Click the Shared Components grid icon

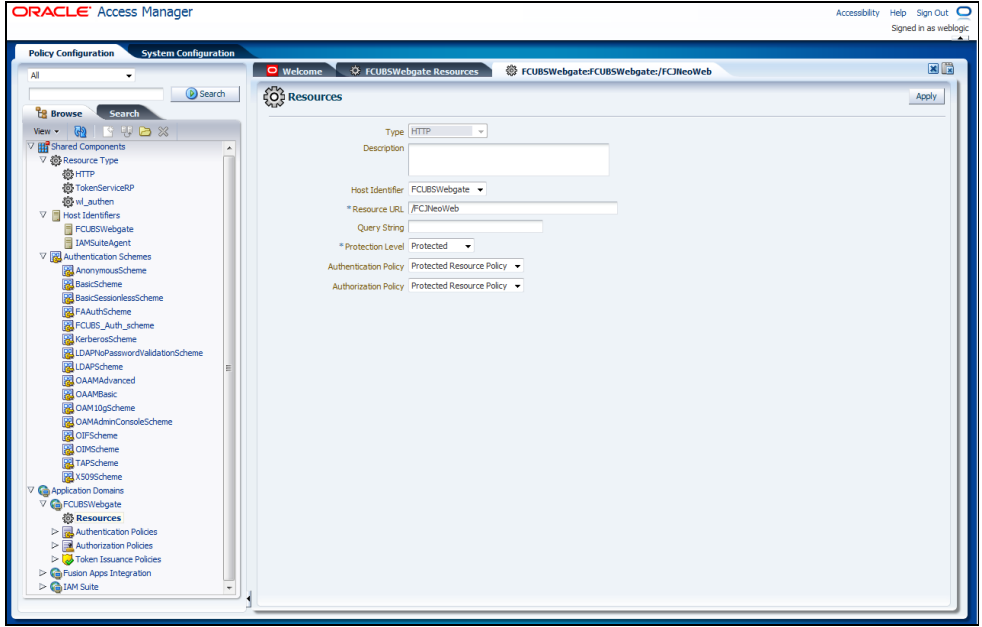[x=43, y=147]
